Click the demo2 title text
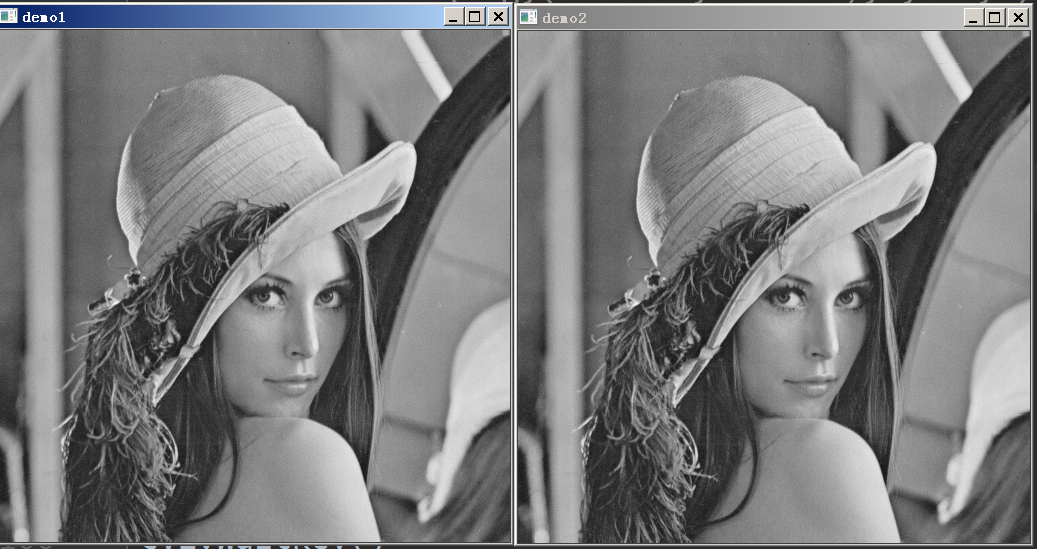Viewport: 1037px width, 549px height. point(564,18)
